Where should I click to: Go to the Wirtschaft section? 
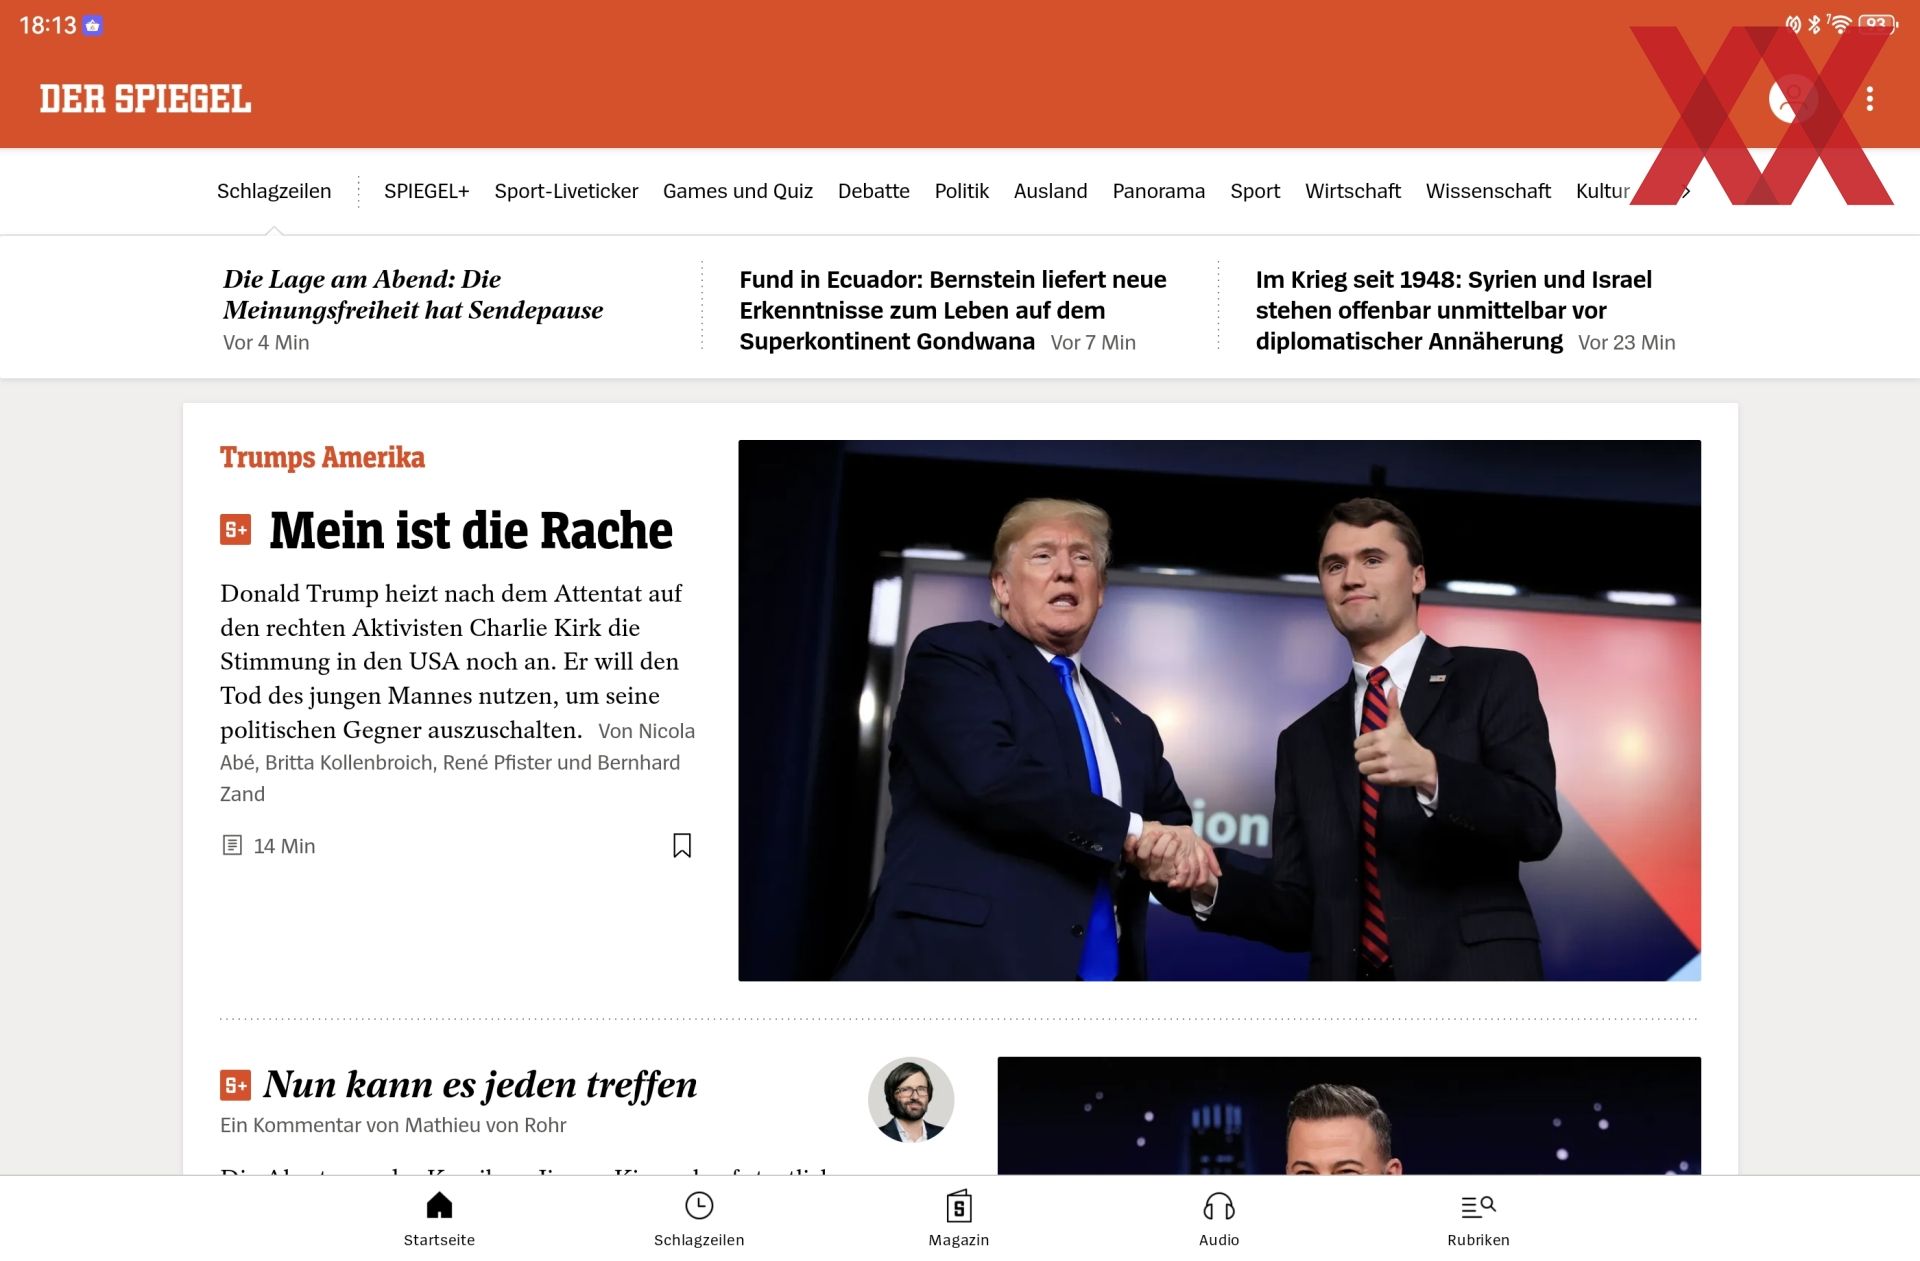(1352, 191)
